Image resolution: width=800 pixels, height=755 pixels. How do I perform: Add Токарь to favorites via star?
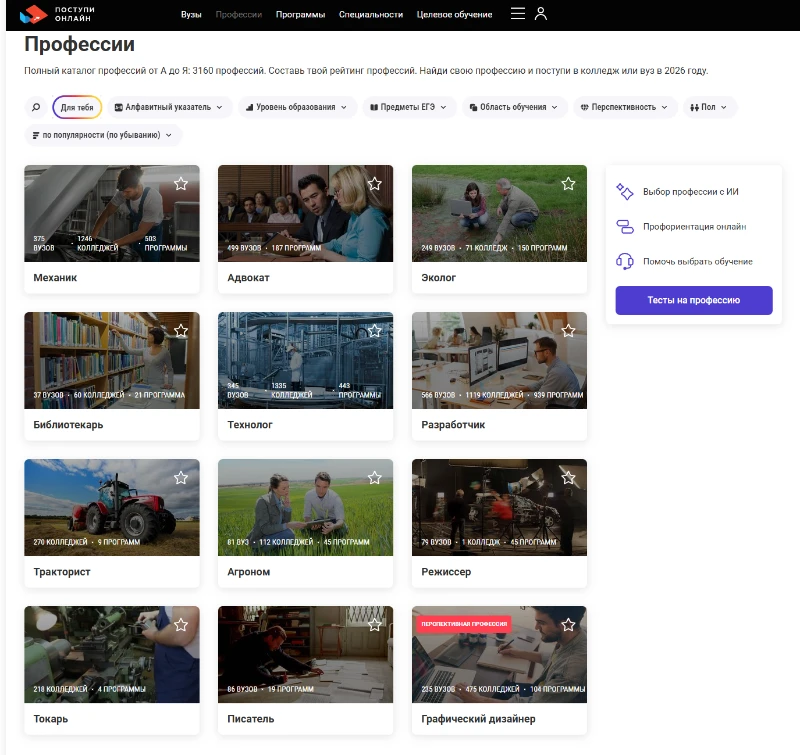pyautogui.click(x=181, y=625)
